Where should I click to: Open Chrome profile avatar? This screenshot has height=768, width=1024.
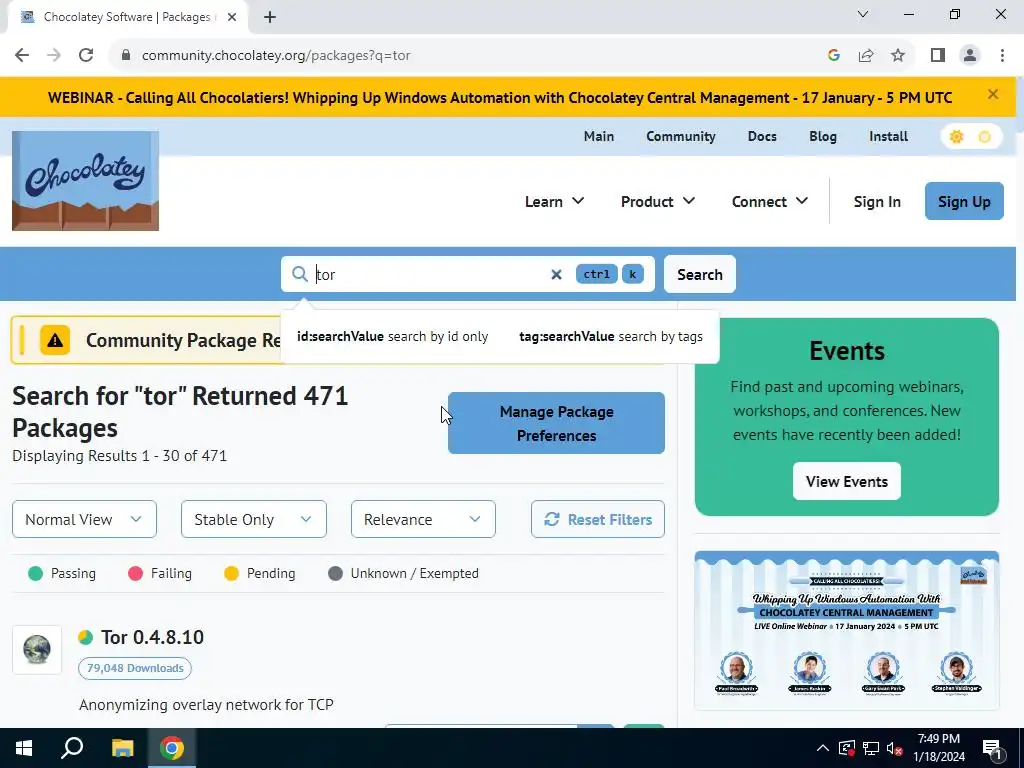[970, 56]
